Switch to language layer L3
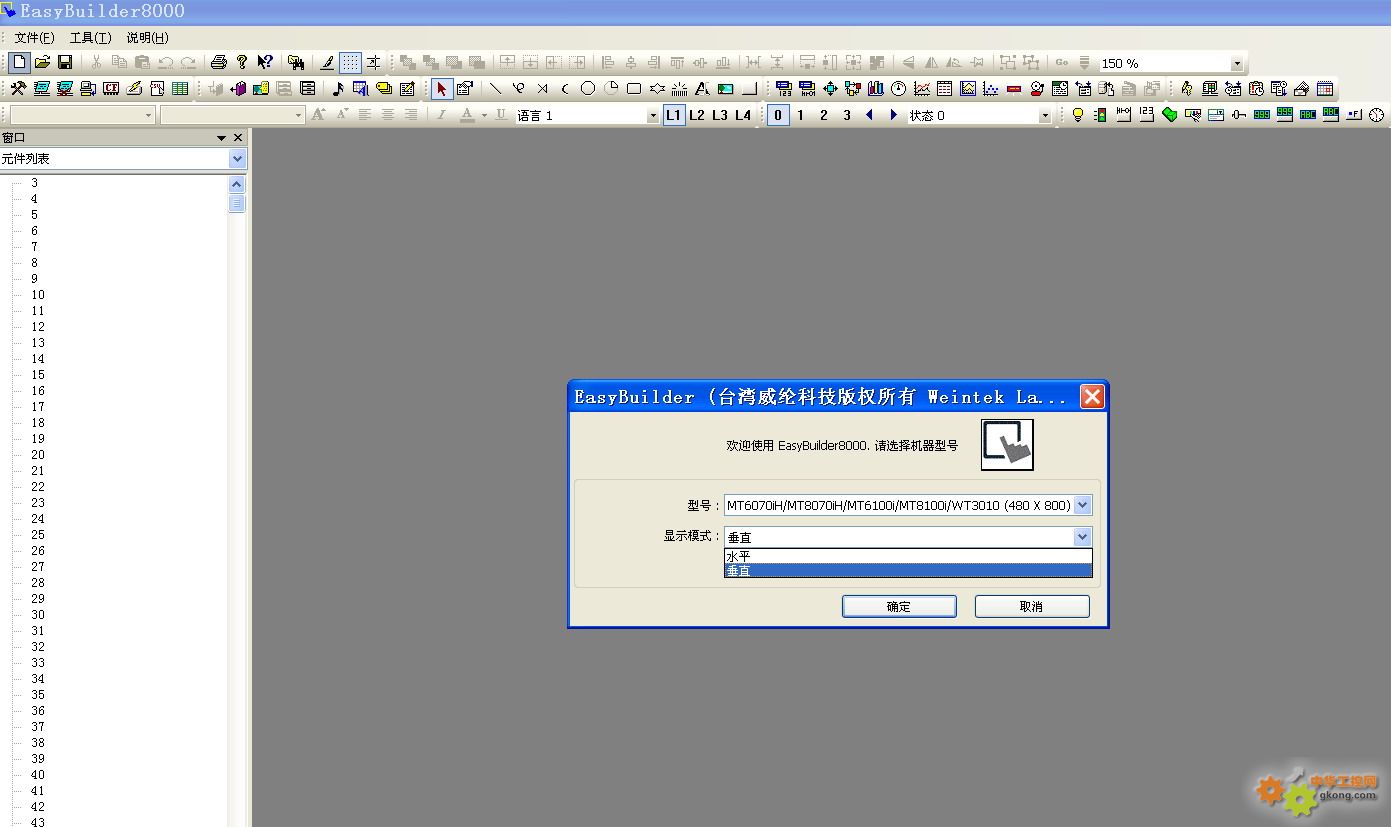The image size is (1391, 827). [x=720, y=115]
